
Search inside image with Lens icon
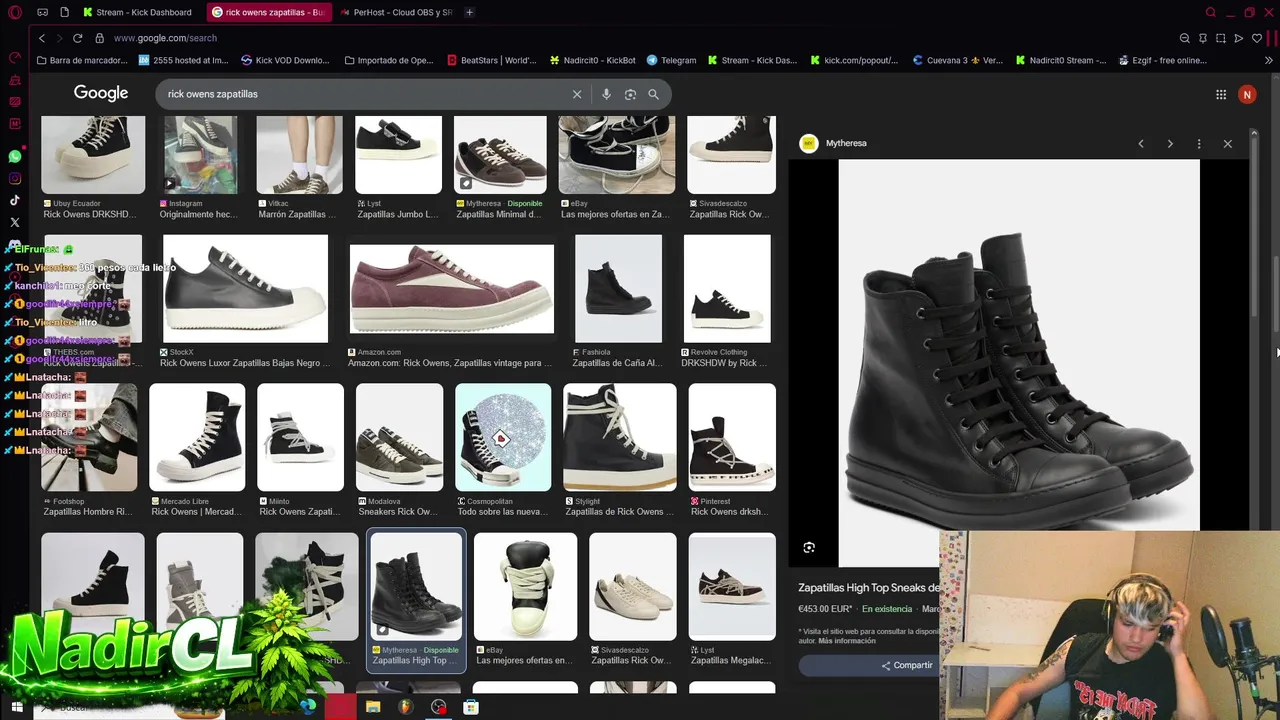tap(809, 547)
